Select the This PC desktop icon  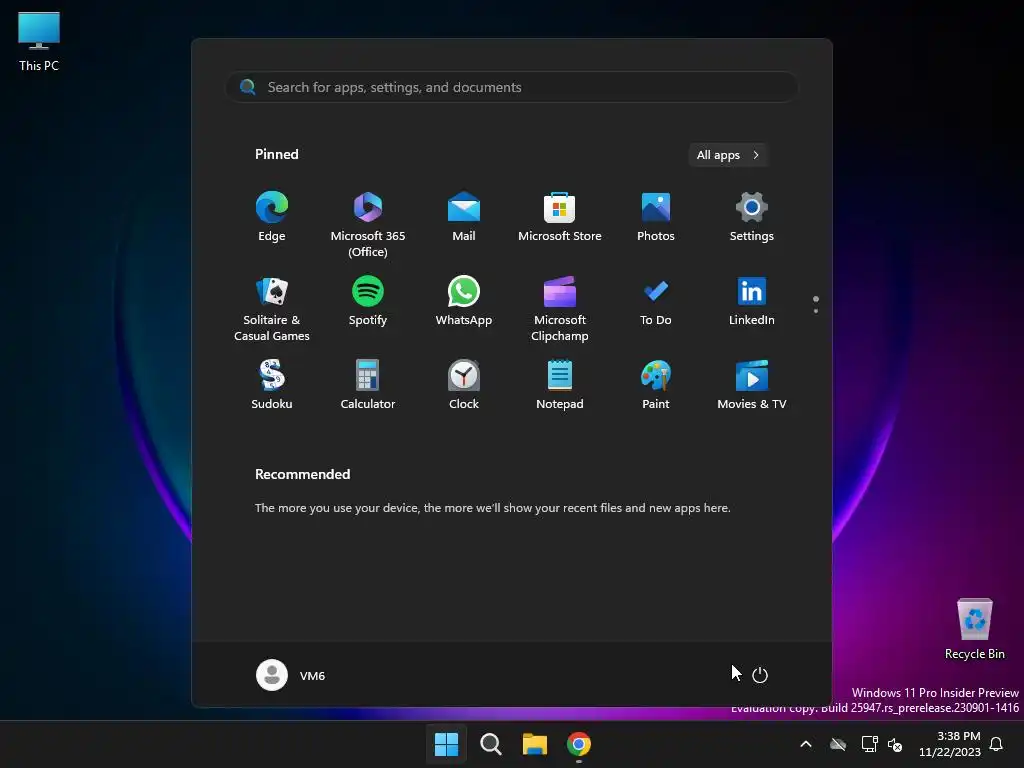coord(39,41)
